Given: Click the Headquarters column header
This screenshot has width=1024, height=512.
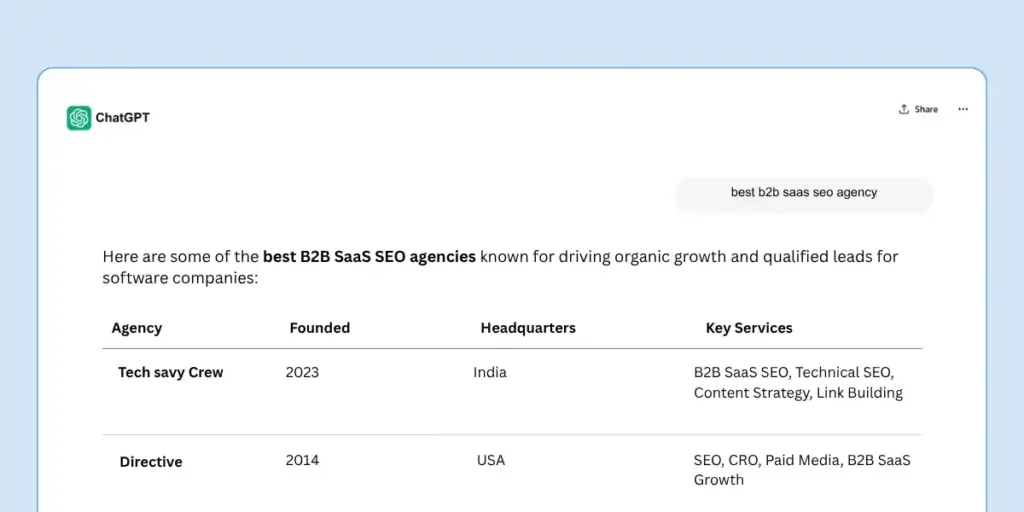Looking at the screenshot, I should coord(528,328).
